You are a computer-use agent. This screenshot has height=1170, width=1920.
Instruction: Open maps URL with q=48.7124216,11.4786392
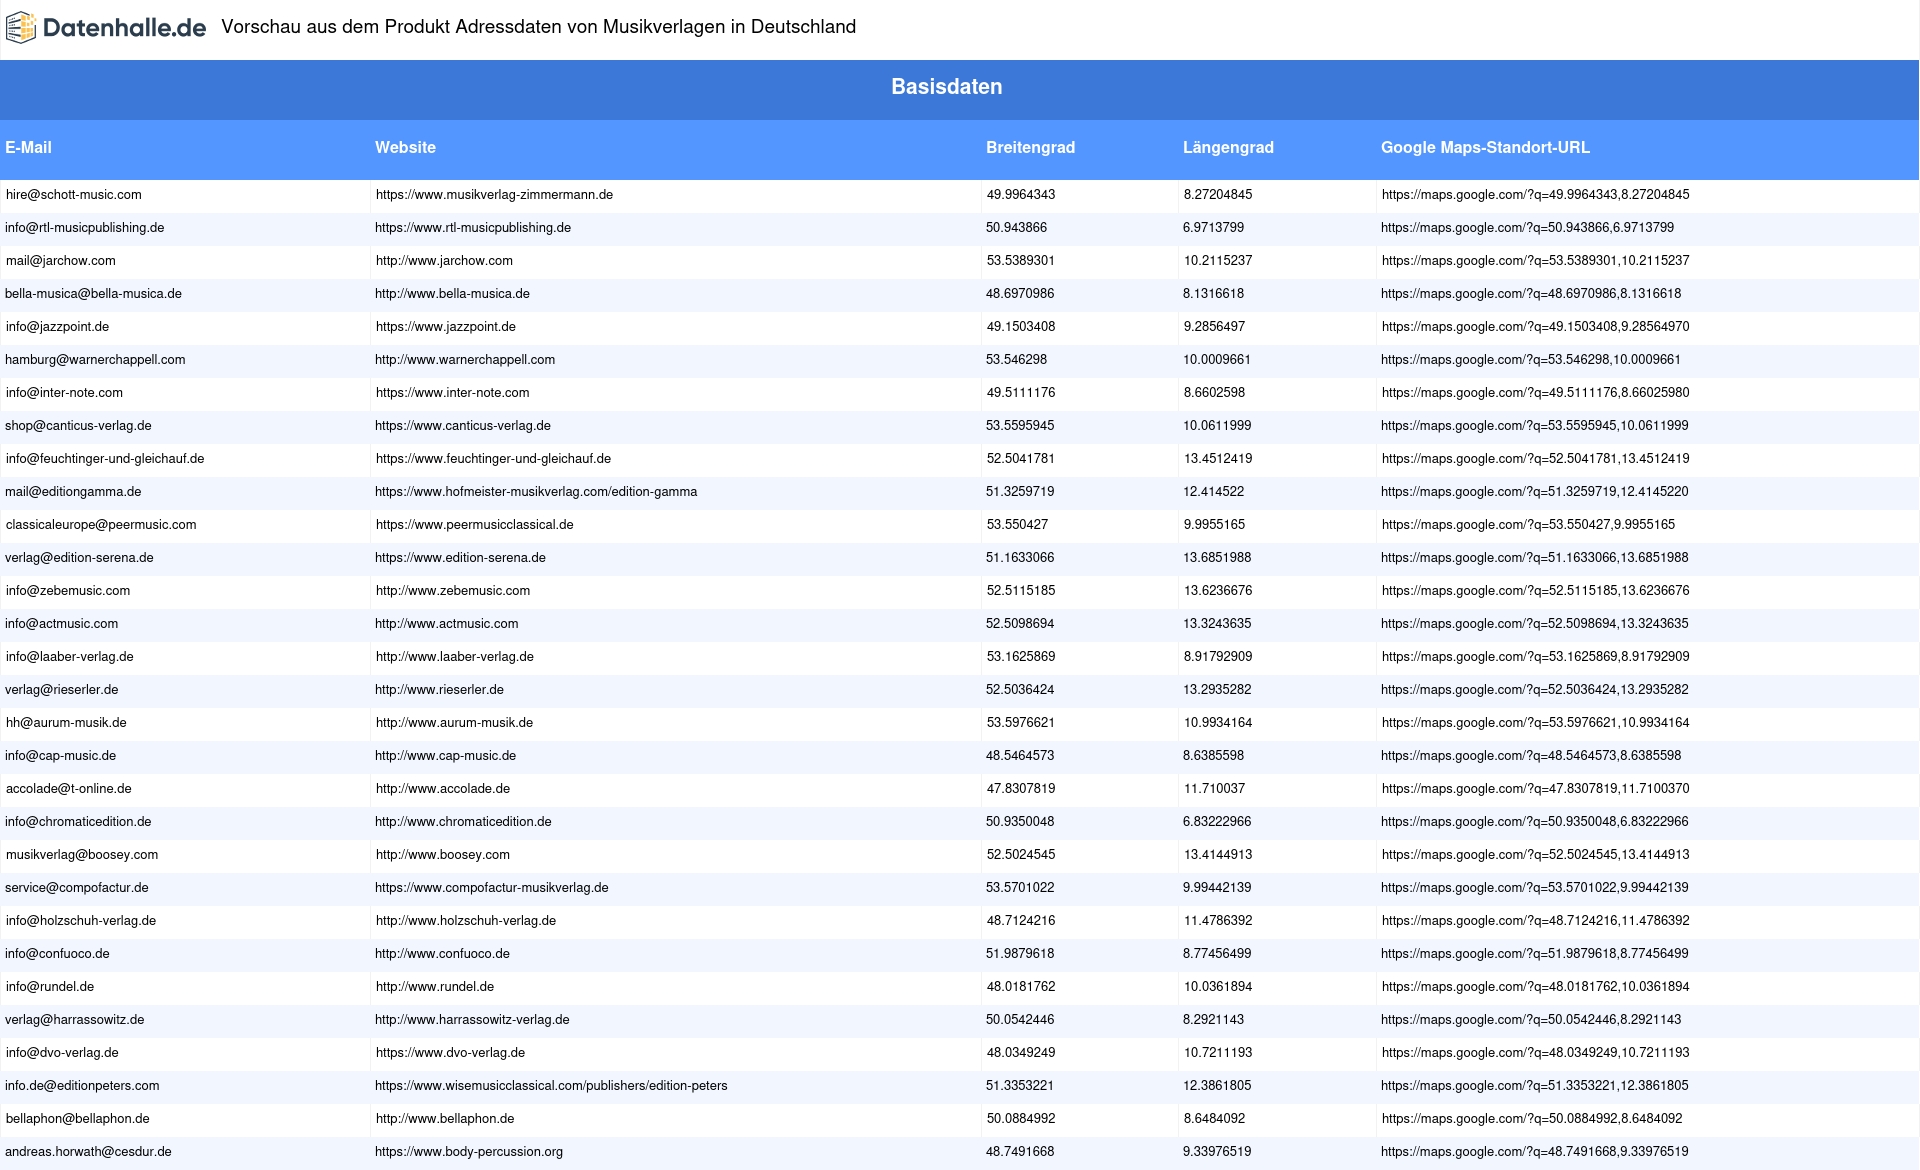click(1536, 921)
